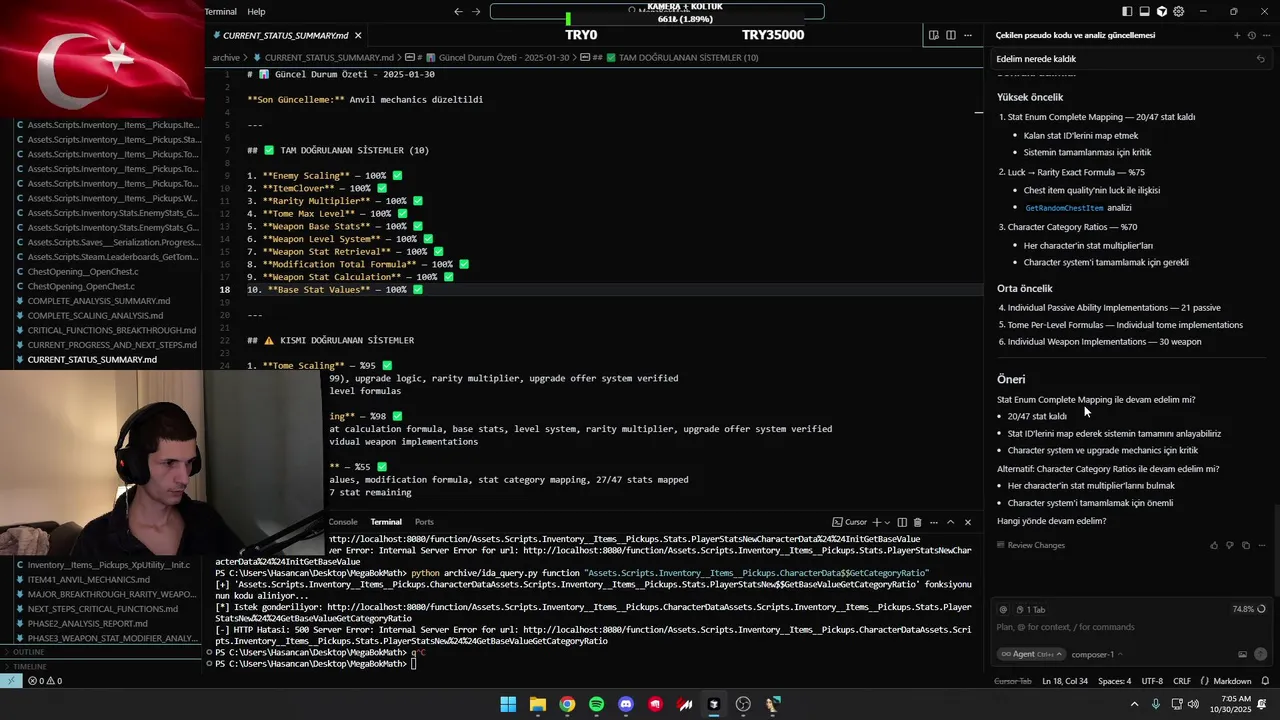The width and height of the screenshot is (1280, 720).
Task: Select the CURRENT_STATUS_SUMMARY.md editor tab
Action: (x=287, y=35)
